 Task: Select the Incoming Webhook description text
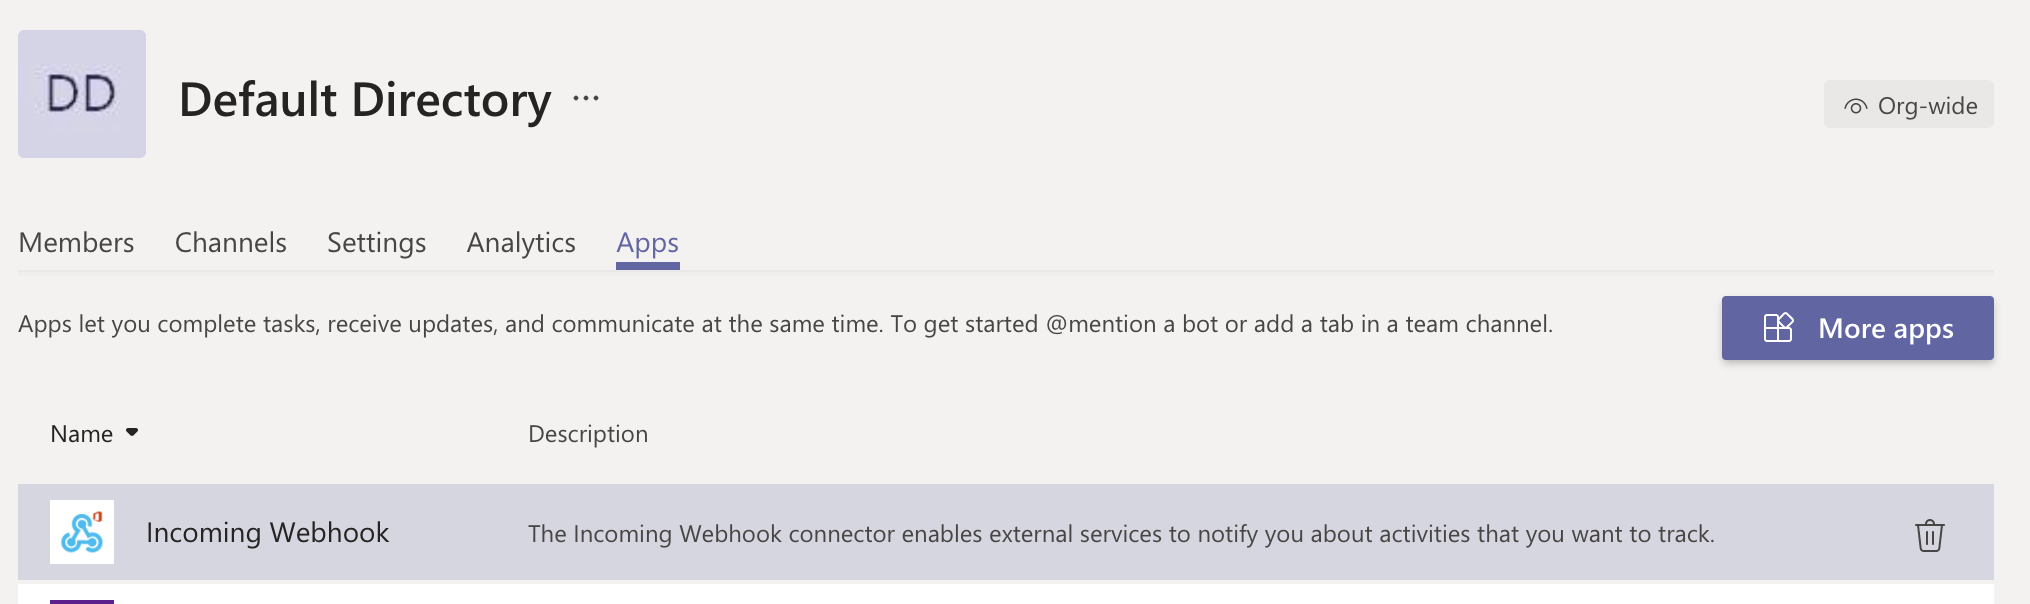click(1120, 534)
